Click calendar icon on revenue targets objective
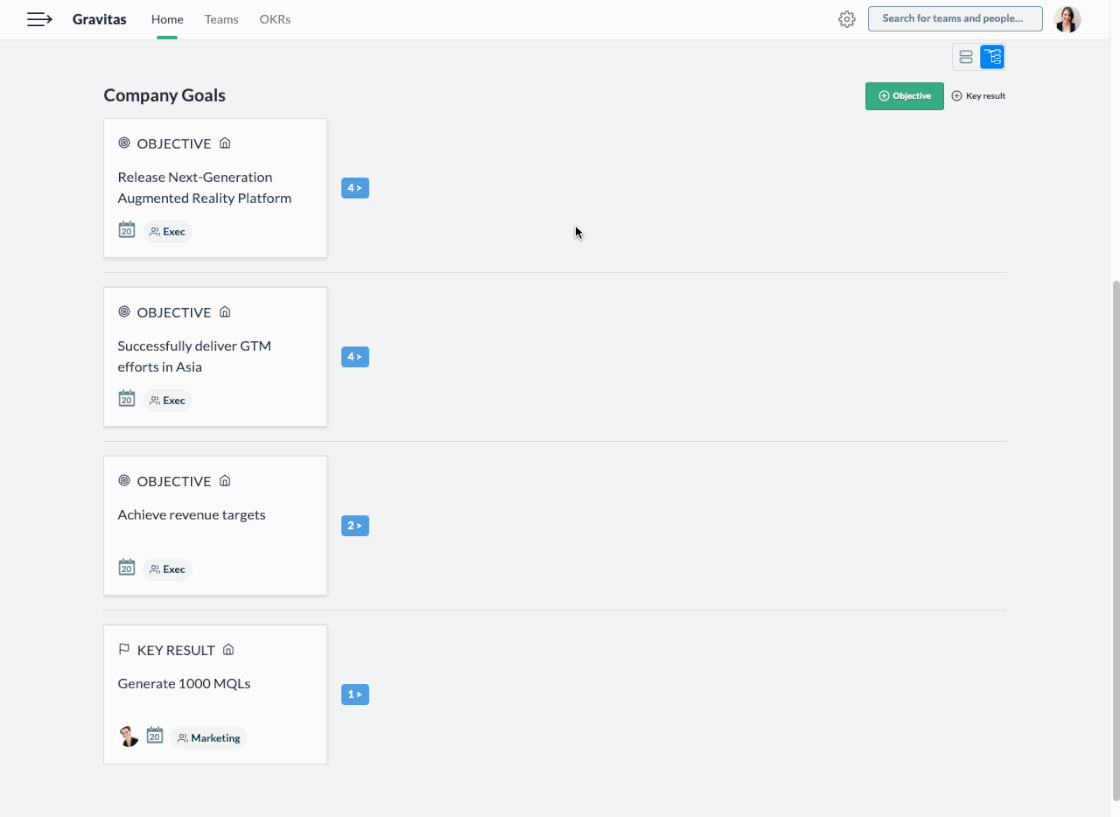This screenshot has width=1120, height=817. click(126, 568)
